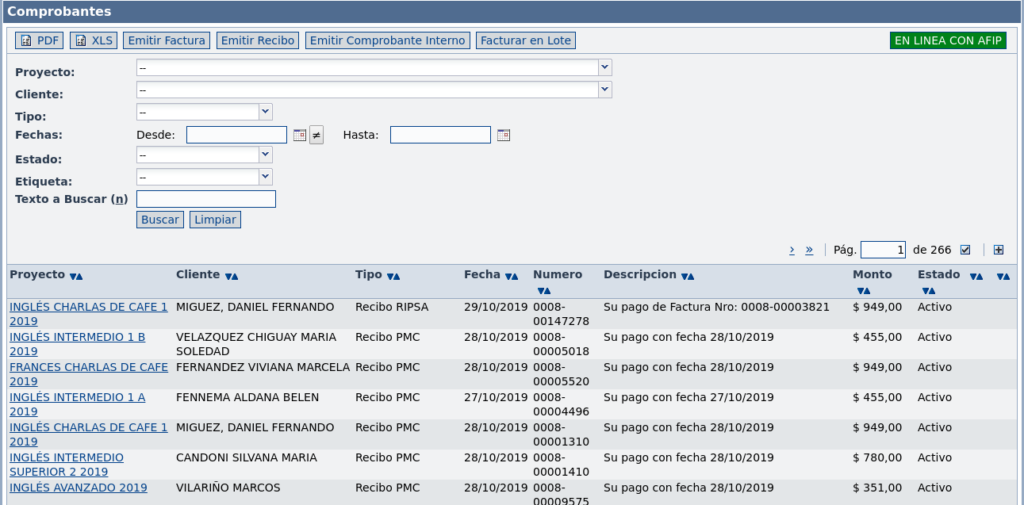Click the 'de 266' page count
1024x505 pixels.
932,250
